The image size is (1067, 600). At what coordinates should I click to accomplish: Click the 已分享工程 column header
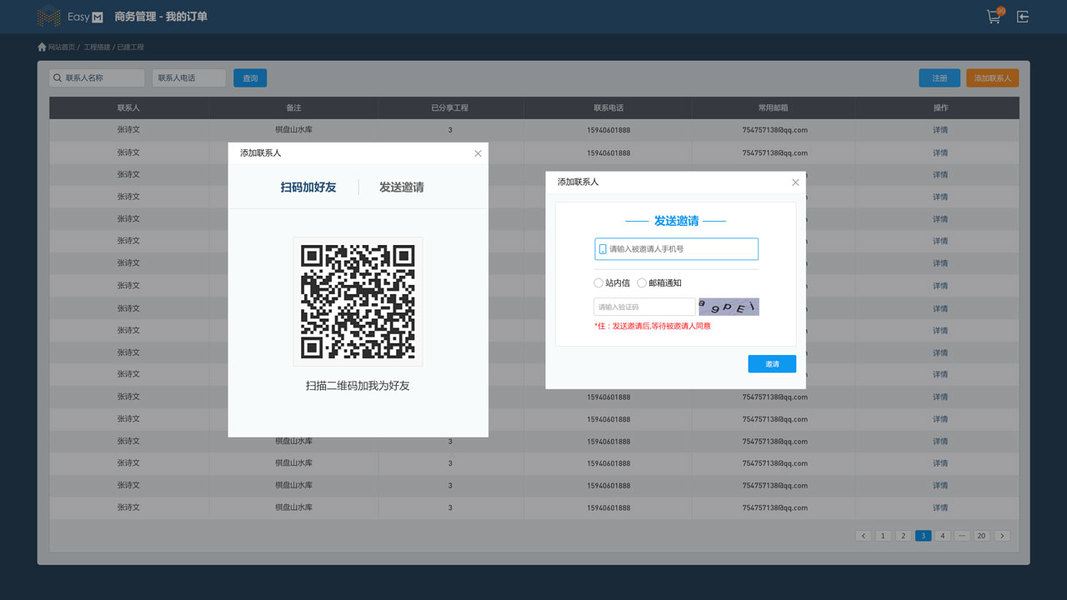[450, 108]
